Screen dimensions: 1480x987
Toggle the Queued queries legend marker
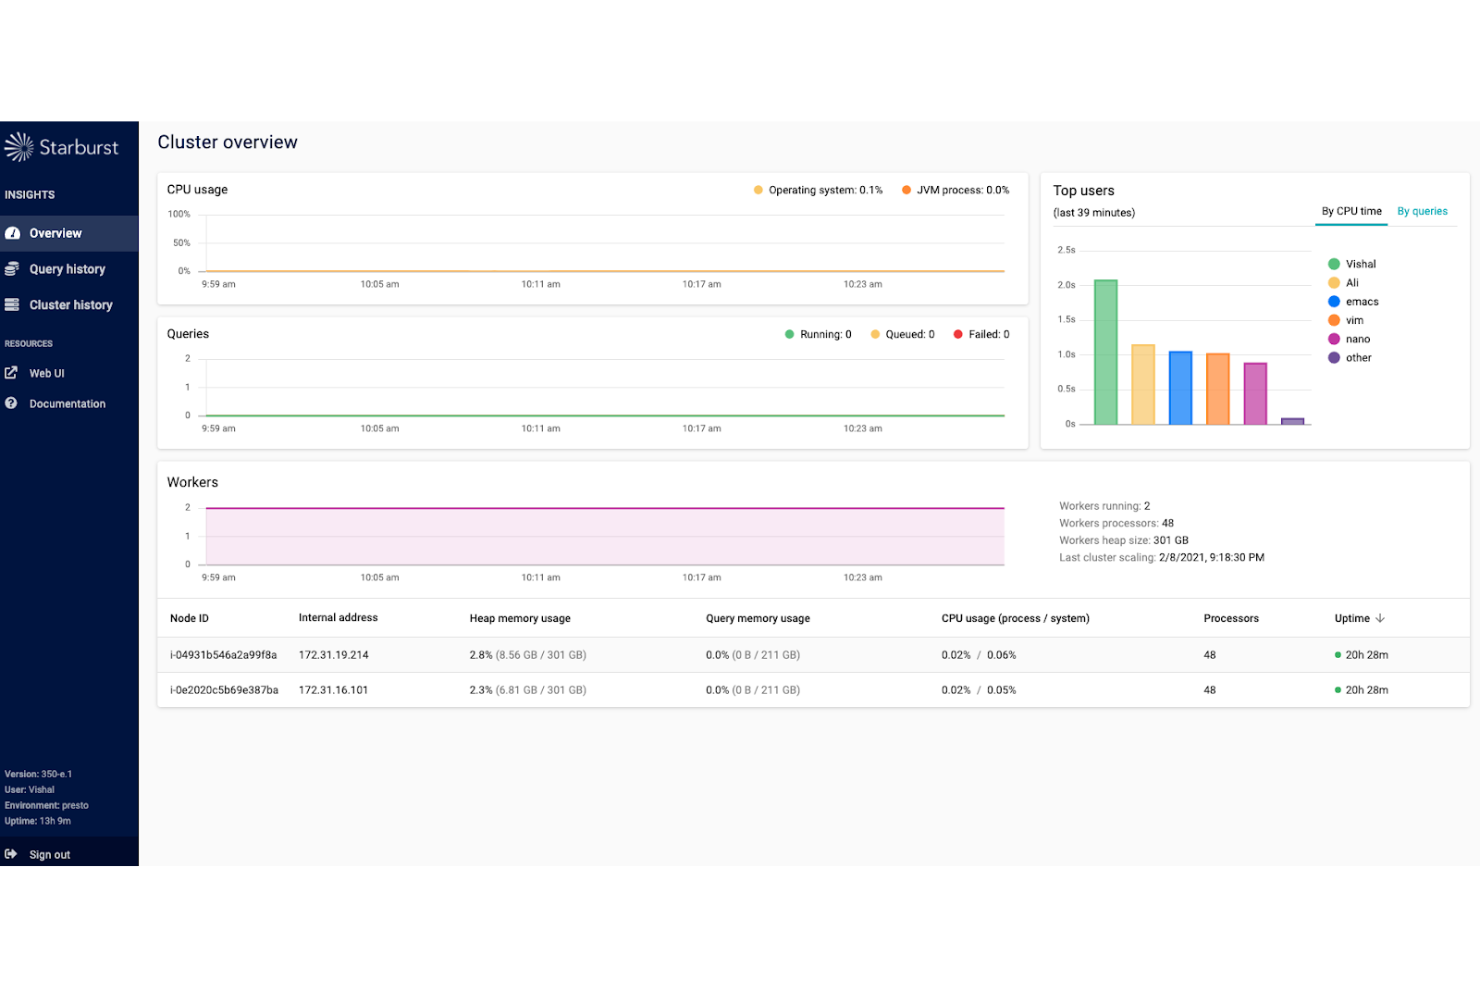[x=874, y=334]
